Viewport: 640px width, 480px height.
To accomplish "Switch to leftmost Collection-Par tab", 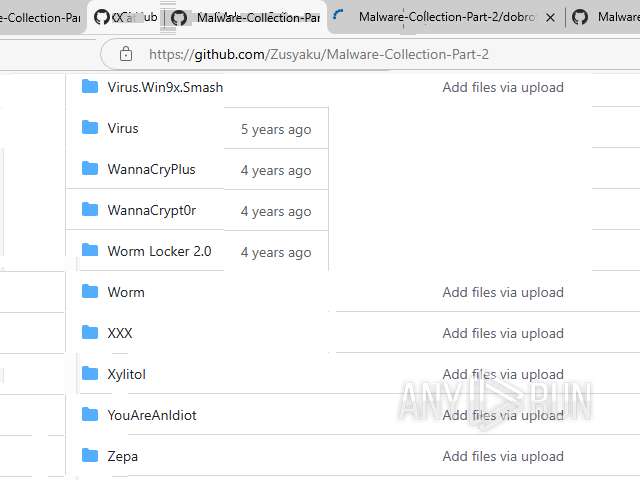I will [x=41, y=17].
